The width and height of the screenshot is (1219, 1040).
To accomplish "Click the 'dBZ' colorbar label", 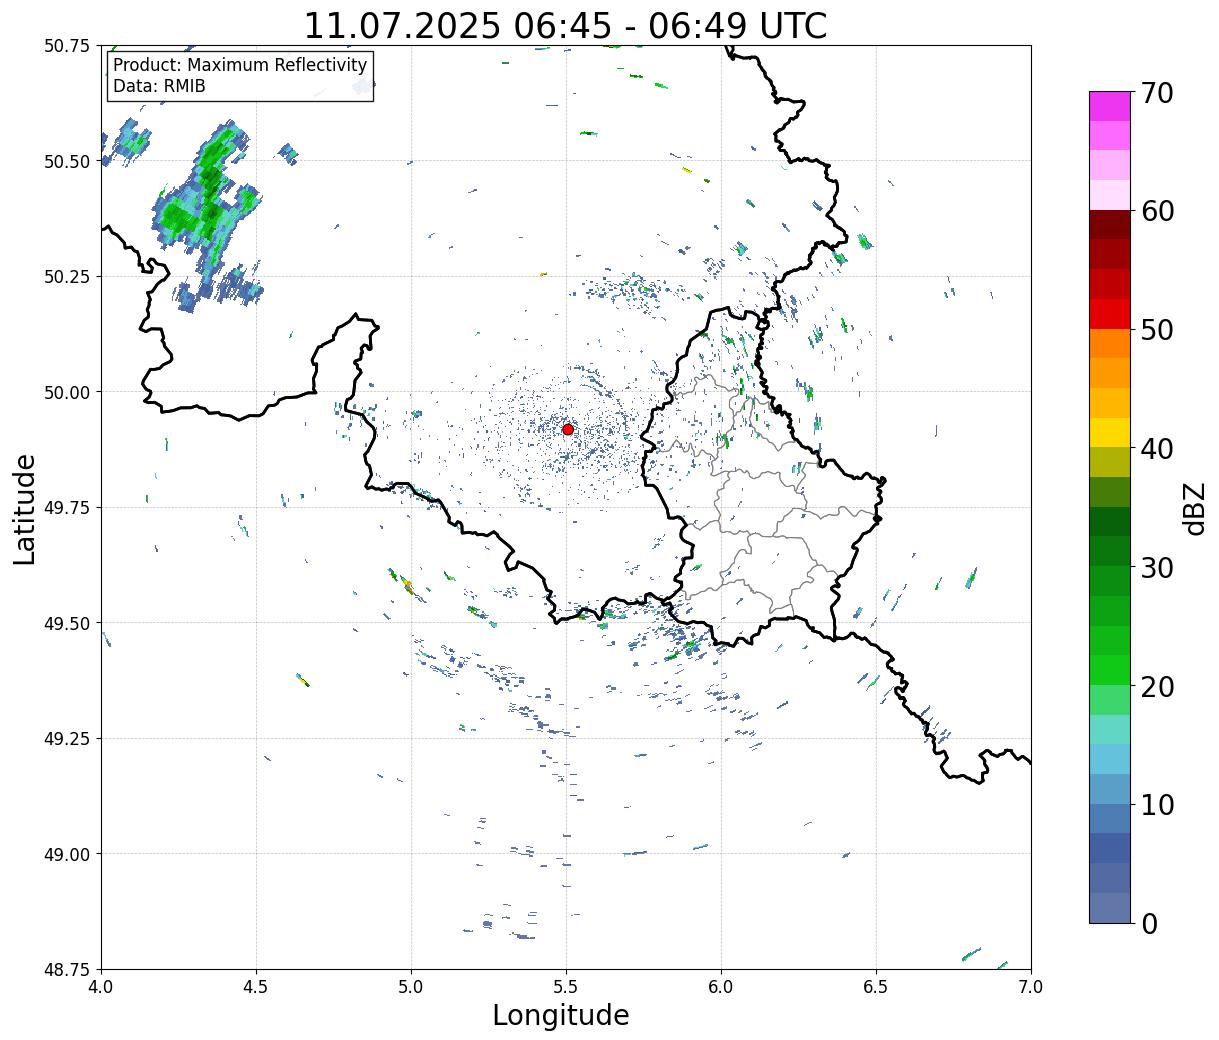I will click(1194, 508).
